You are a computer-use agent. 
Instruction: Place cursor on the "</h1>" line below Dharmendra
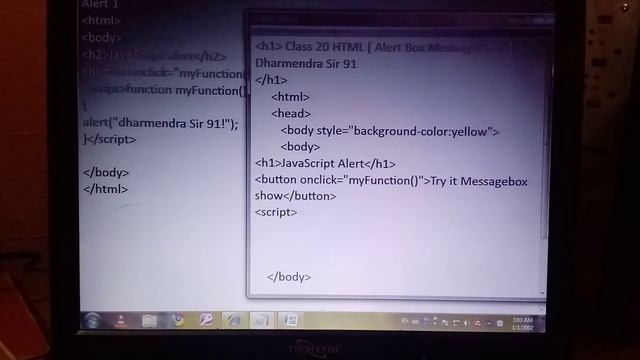[x=271, y=80]
